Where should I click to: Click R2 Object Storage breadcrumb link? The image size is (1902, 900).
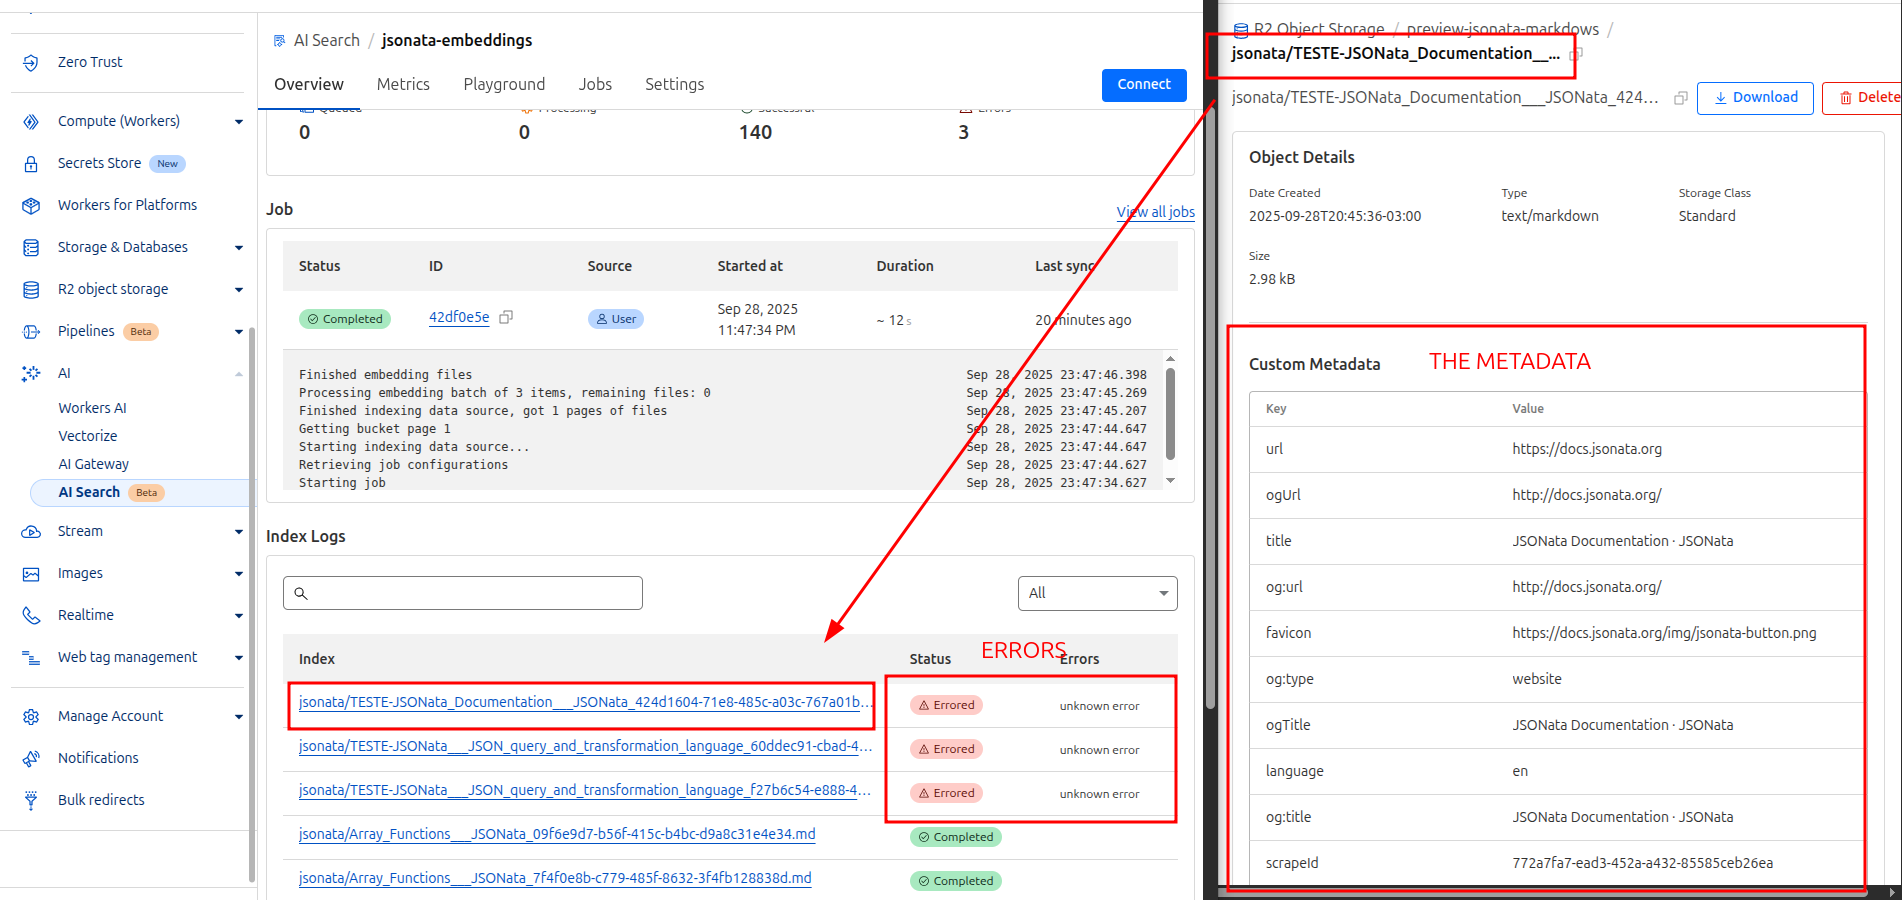[x=1319, y=30]
